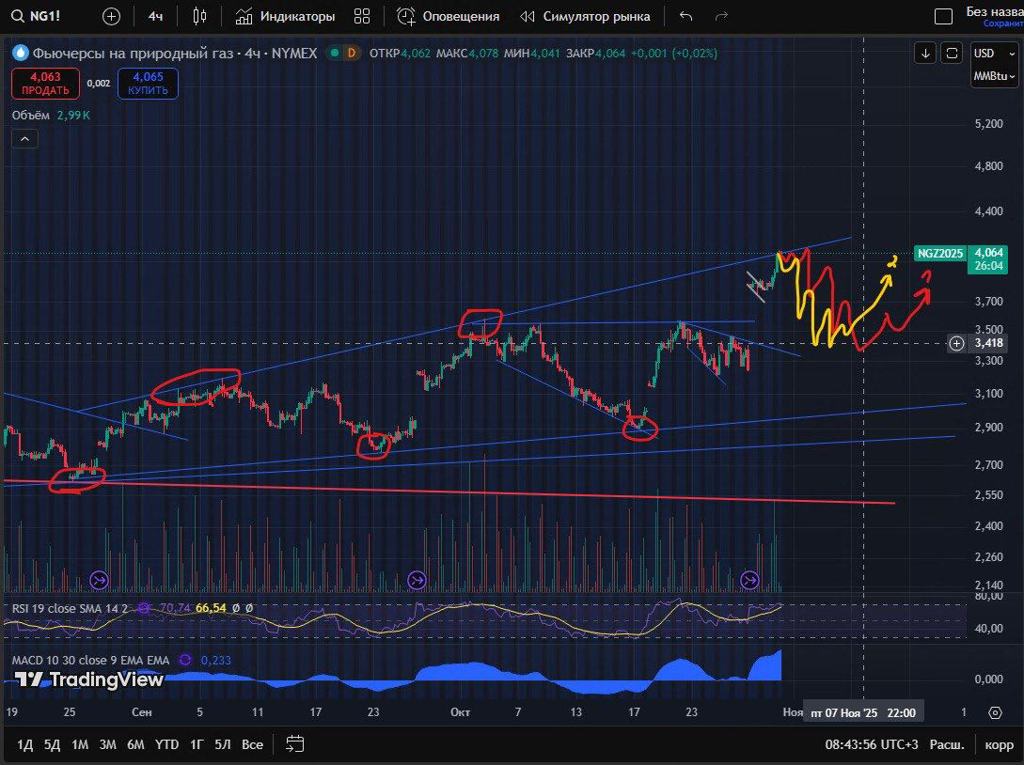Open the Индикаторы menu
This screenshot has height=765, width=1024.
tap(286, 16)
